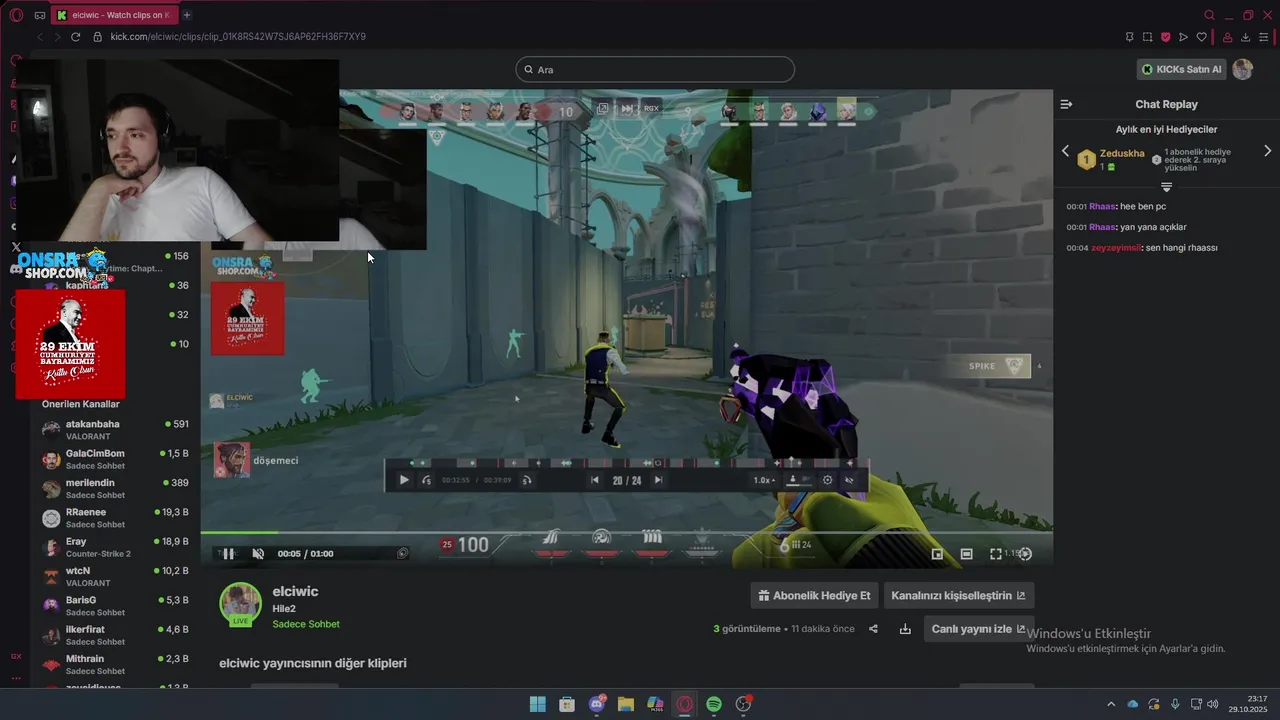Open atakanbaha recommended channel
1280x720 pixels.
coord(115,429)
